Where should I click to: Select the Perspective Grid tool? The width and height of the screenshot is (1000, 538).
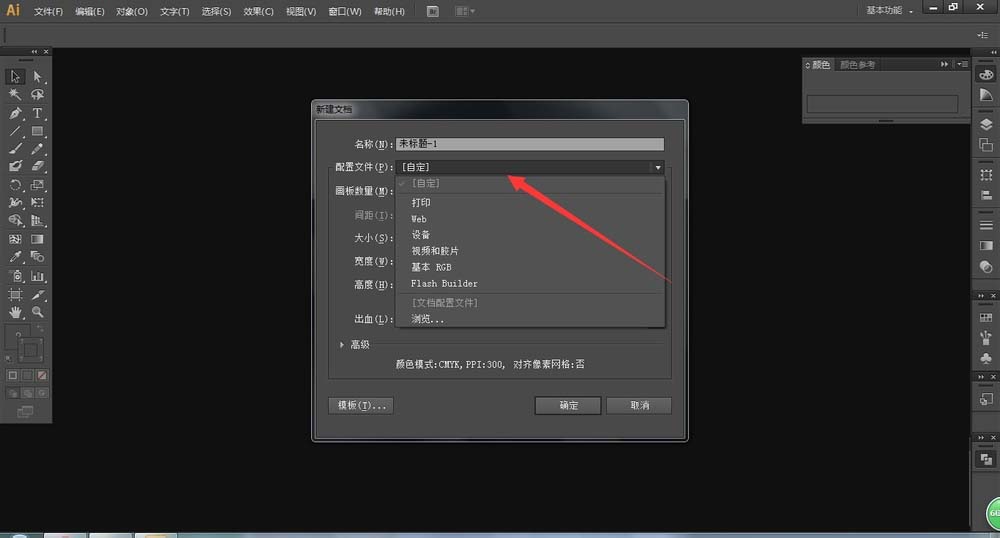(38, 221)
